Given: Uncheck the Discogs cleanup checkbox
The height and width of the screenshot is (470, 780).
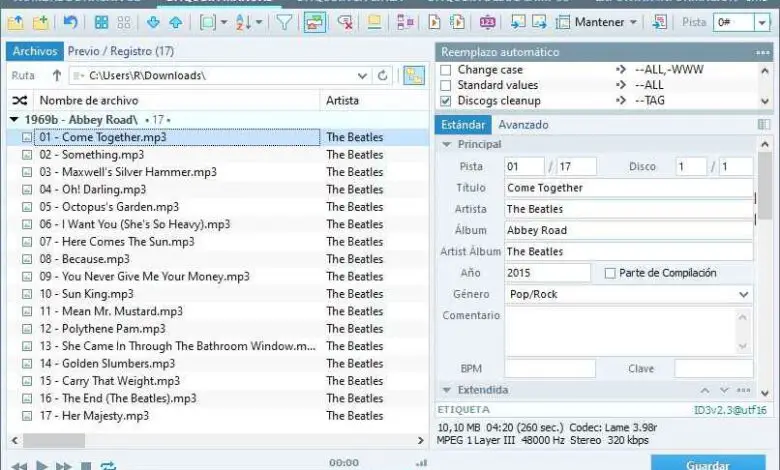Looking at the screenshot, I should pos(446,101).
